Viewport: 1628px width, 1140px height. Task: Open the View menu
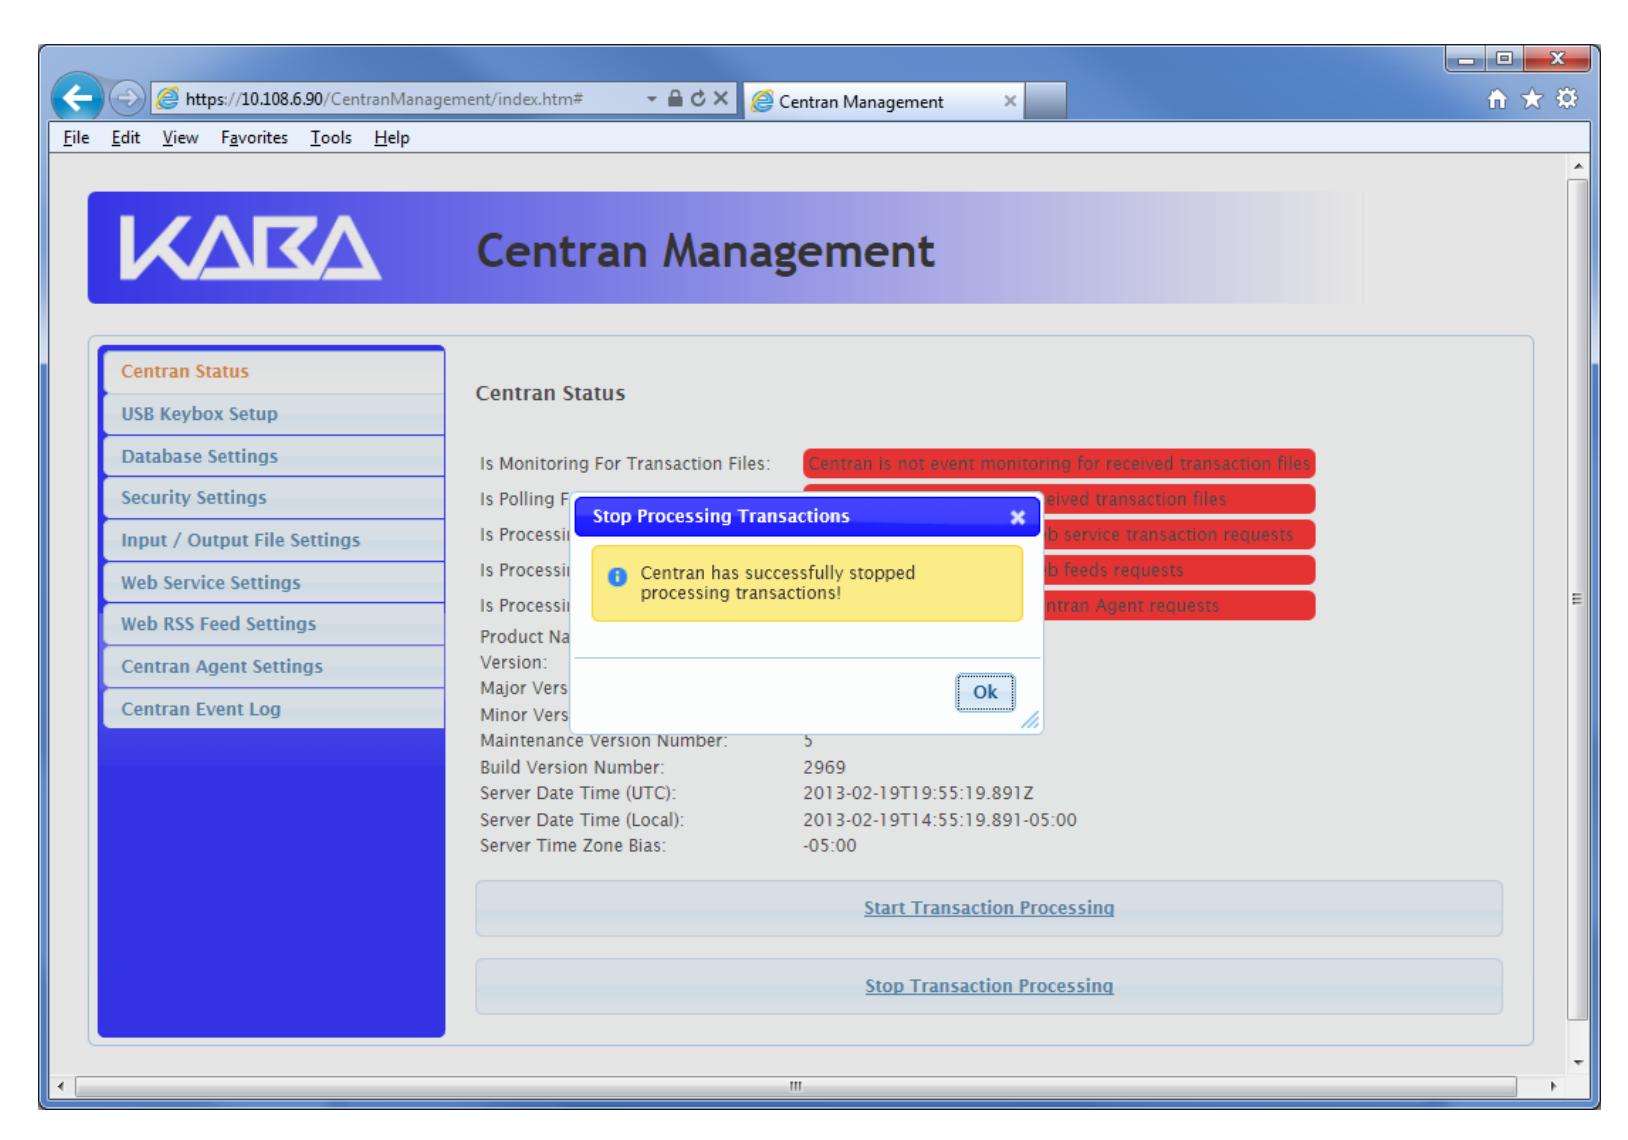coord(180,138)
